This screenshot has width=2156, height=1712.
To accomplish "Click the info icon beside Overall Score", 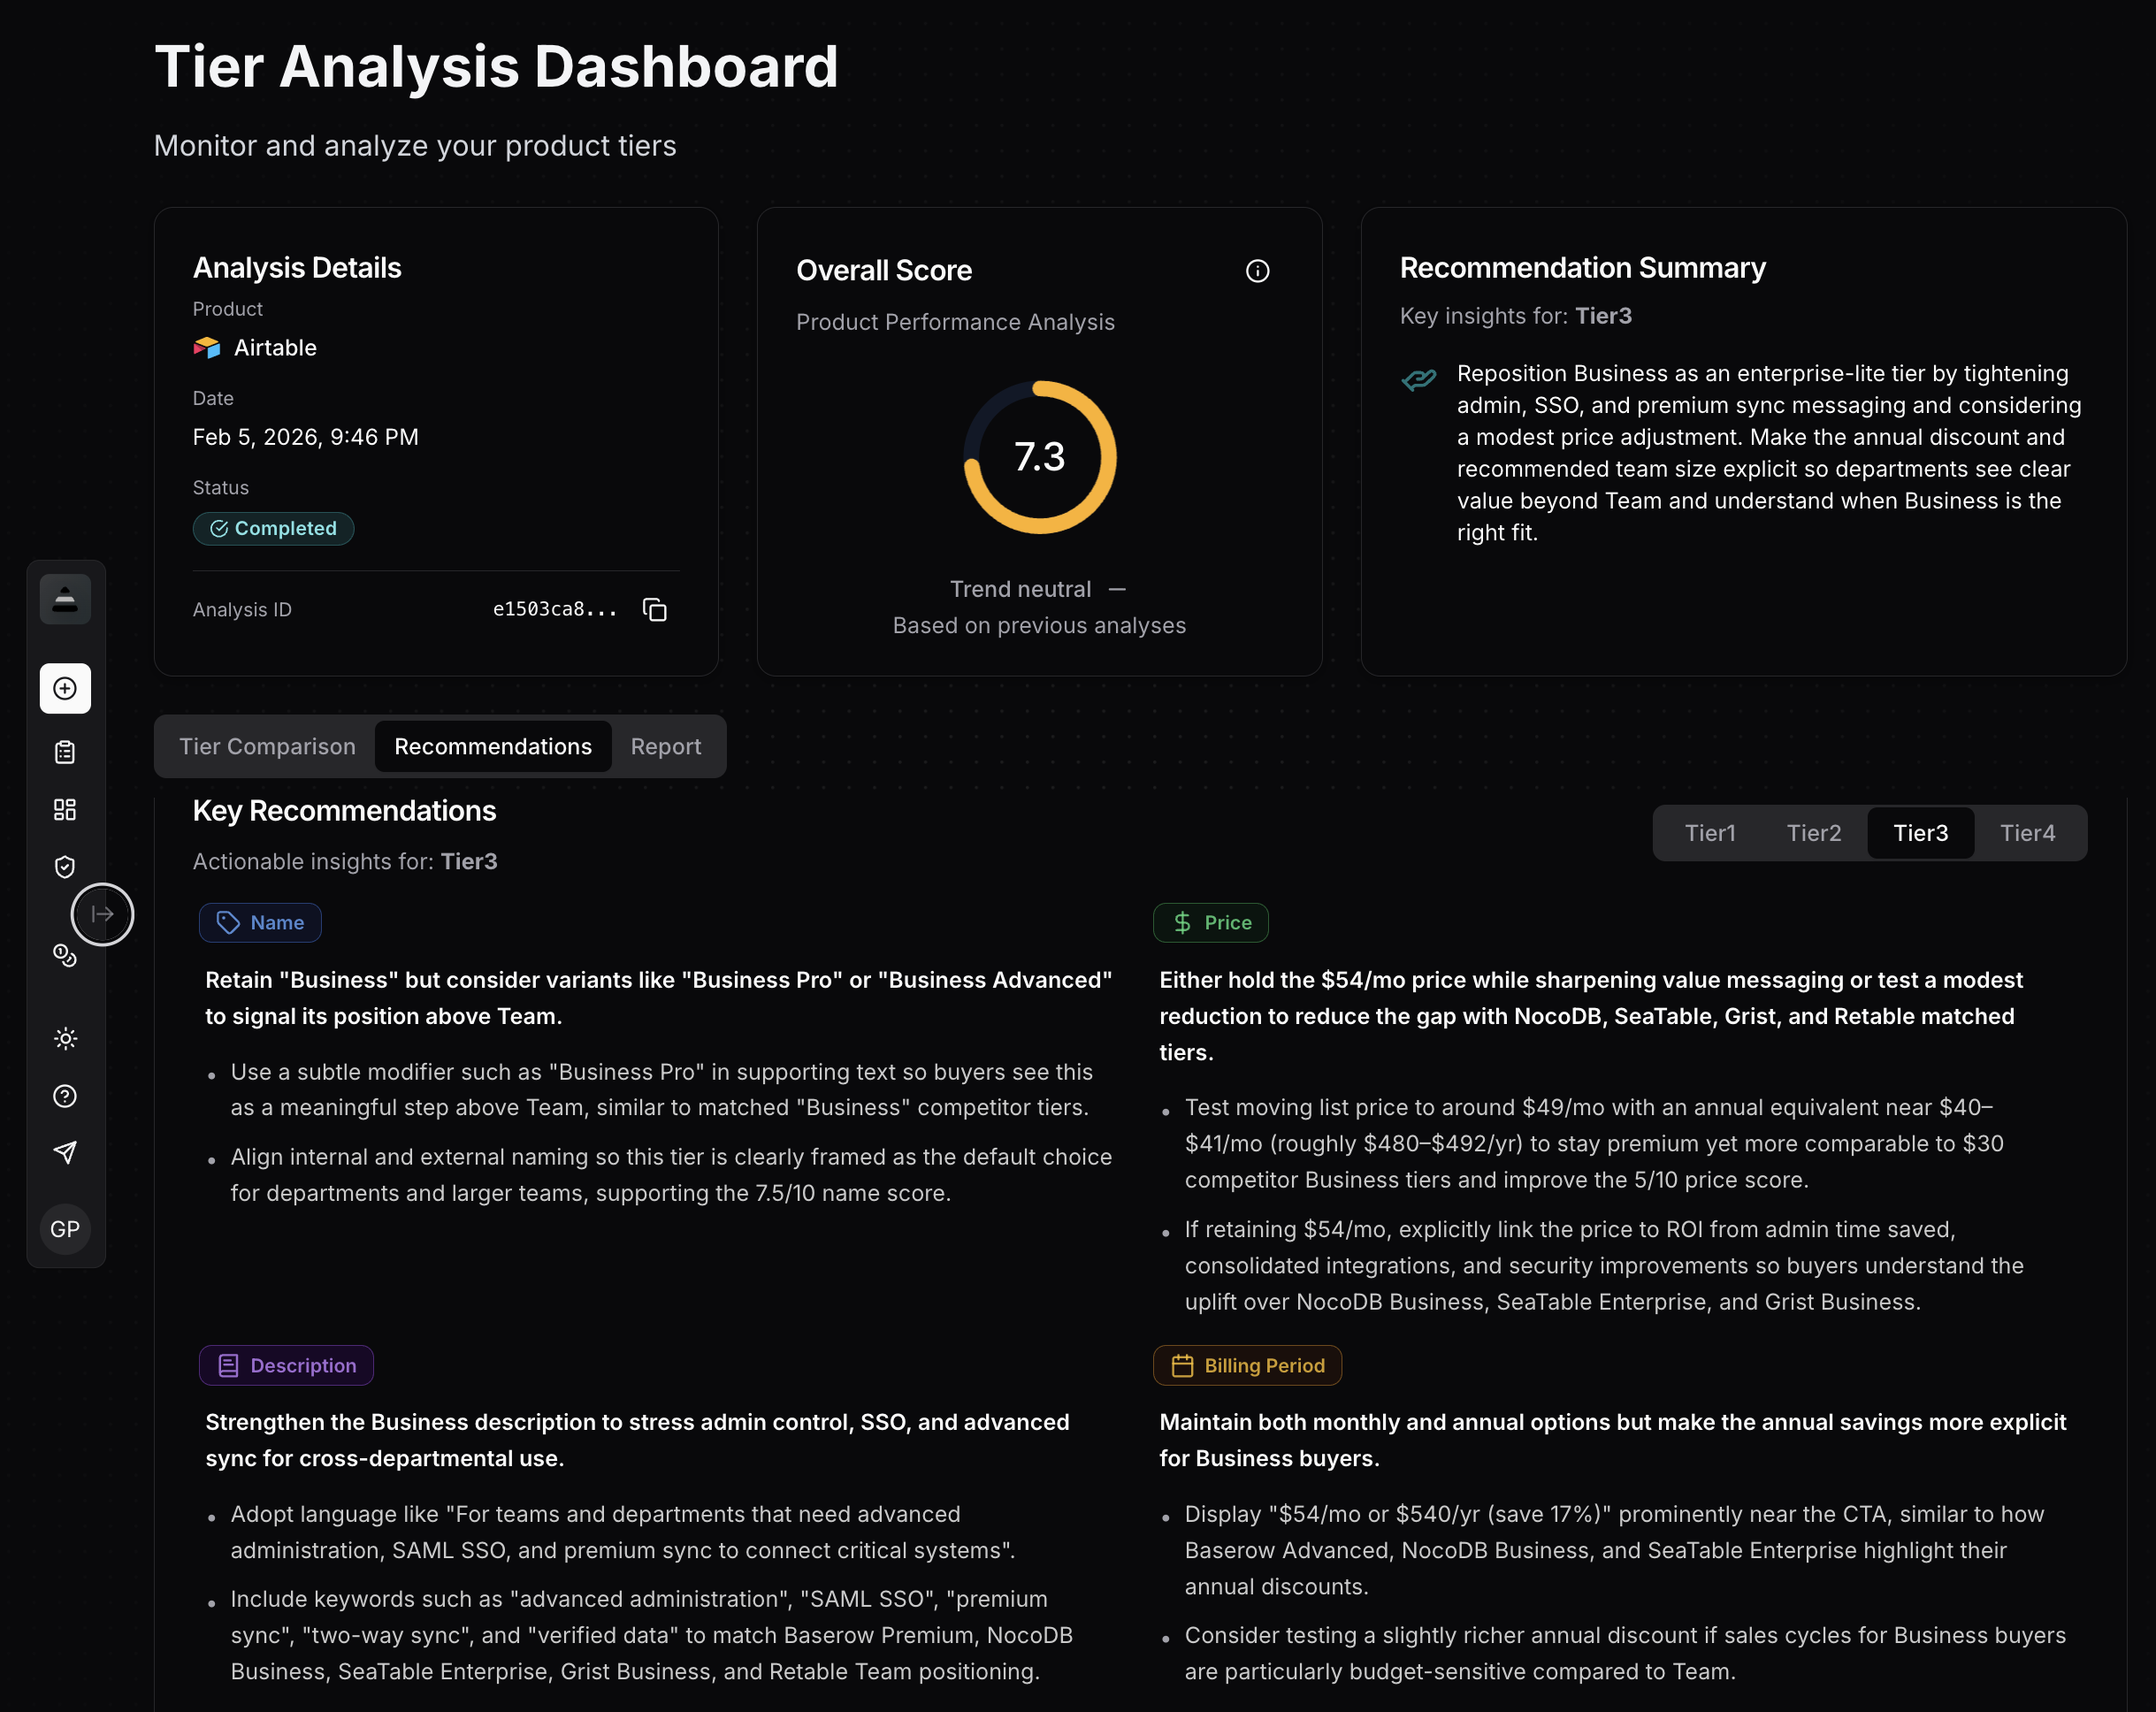I will (1258, 270).
